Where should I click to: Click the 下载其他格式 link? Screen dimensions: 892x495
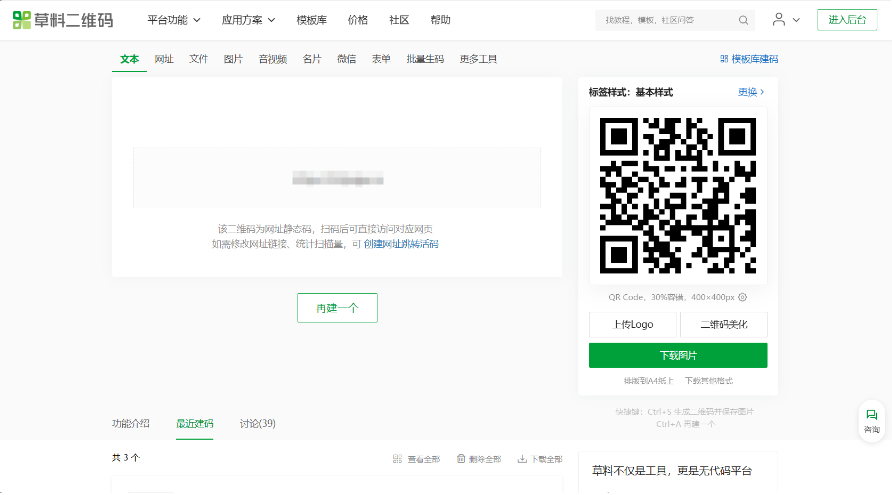709,381
